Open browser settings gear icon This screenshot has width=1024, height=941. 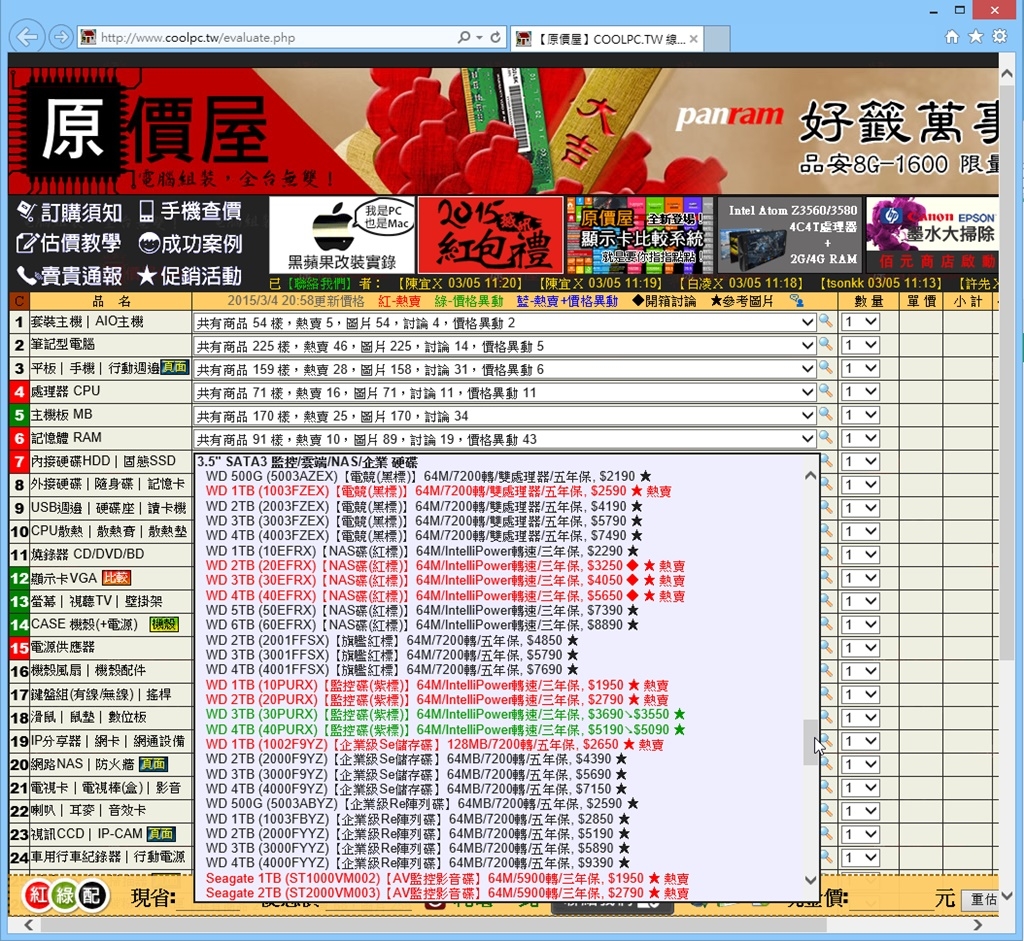point(1000,37)
